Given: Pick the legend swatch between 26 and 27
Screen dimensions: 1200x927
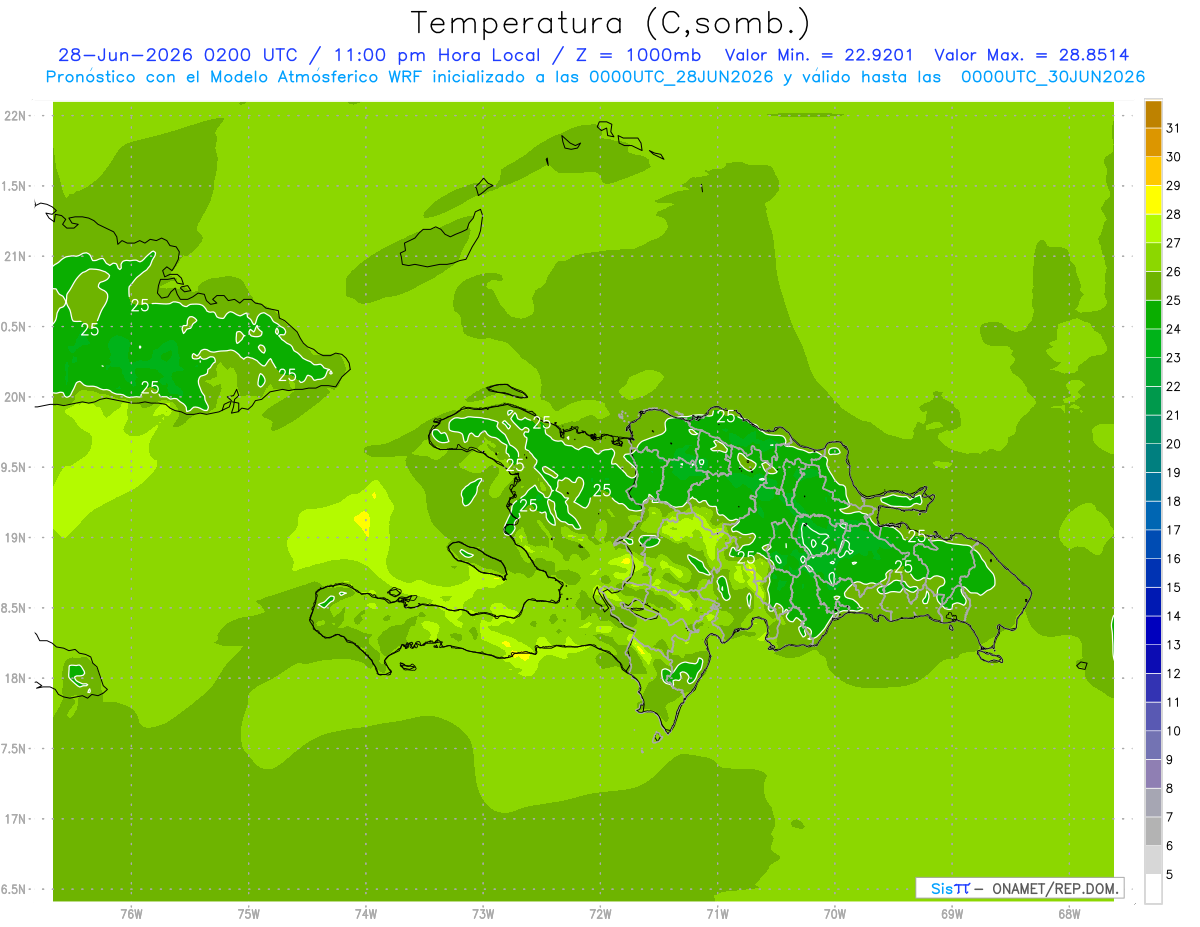Looking at the screenshot, I should 1153,257.
